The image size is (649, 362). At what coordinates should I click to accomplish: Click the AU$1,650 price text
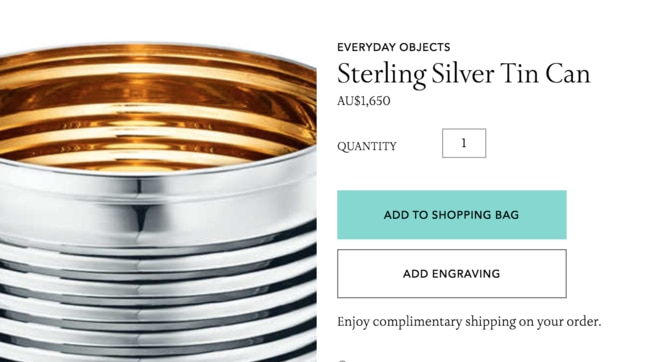[x=363, y=101]
